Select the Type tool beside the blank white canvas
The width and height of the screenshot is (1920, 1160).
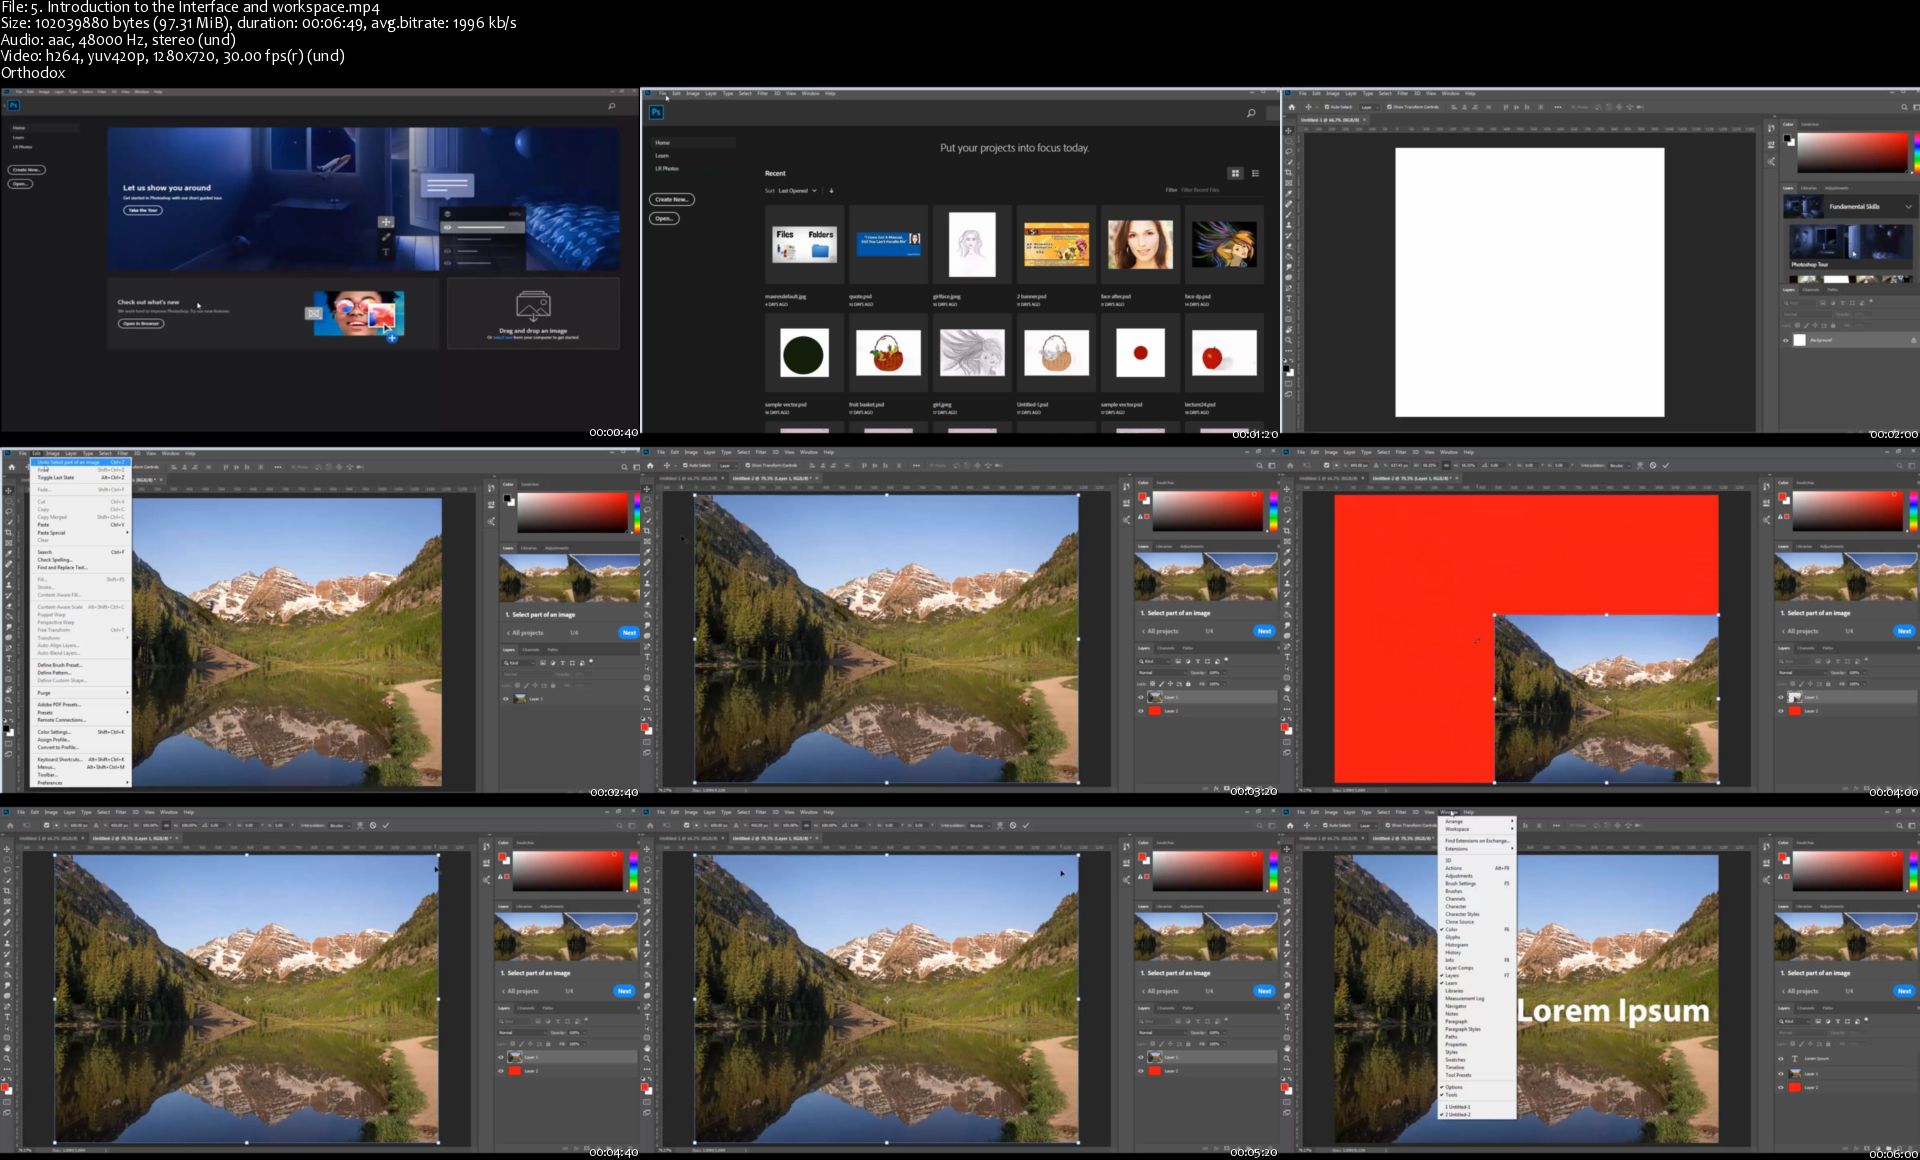click(1289, 298)
